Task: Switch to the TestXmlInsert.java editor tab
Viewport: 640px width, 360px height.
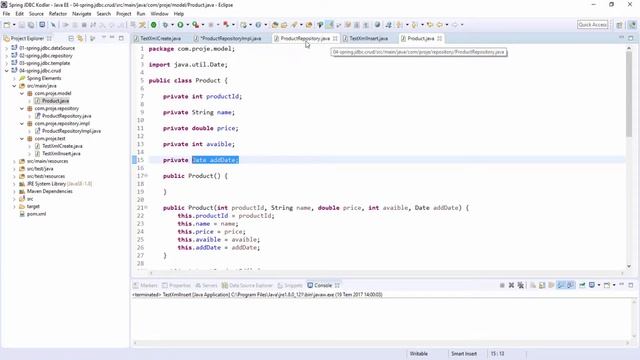Action: (x=369, y=38)
